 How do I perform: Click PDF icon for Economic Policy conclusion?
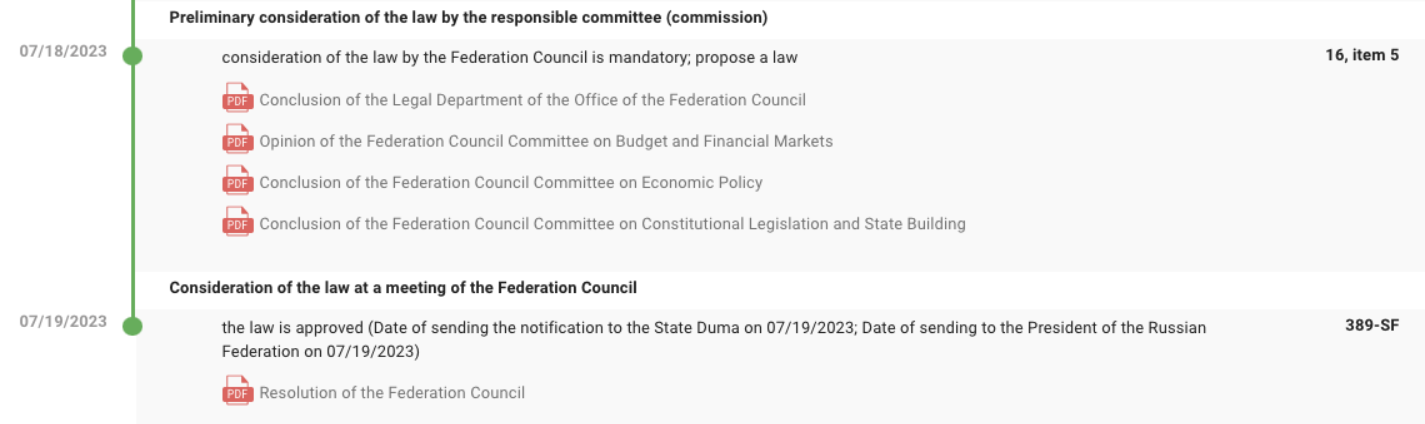pyautogui.click(x=236, y=183)
